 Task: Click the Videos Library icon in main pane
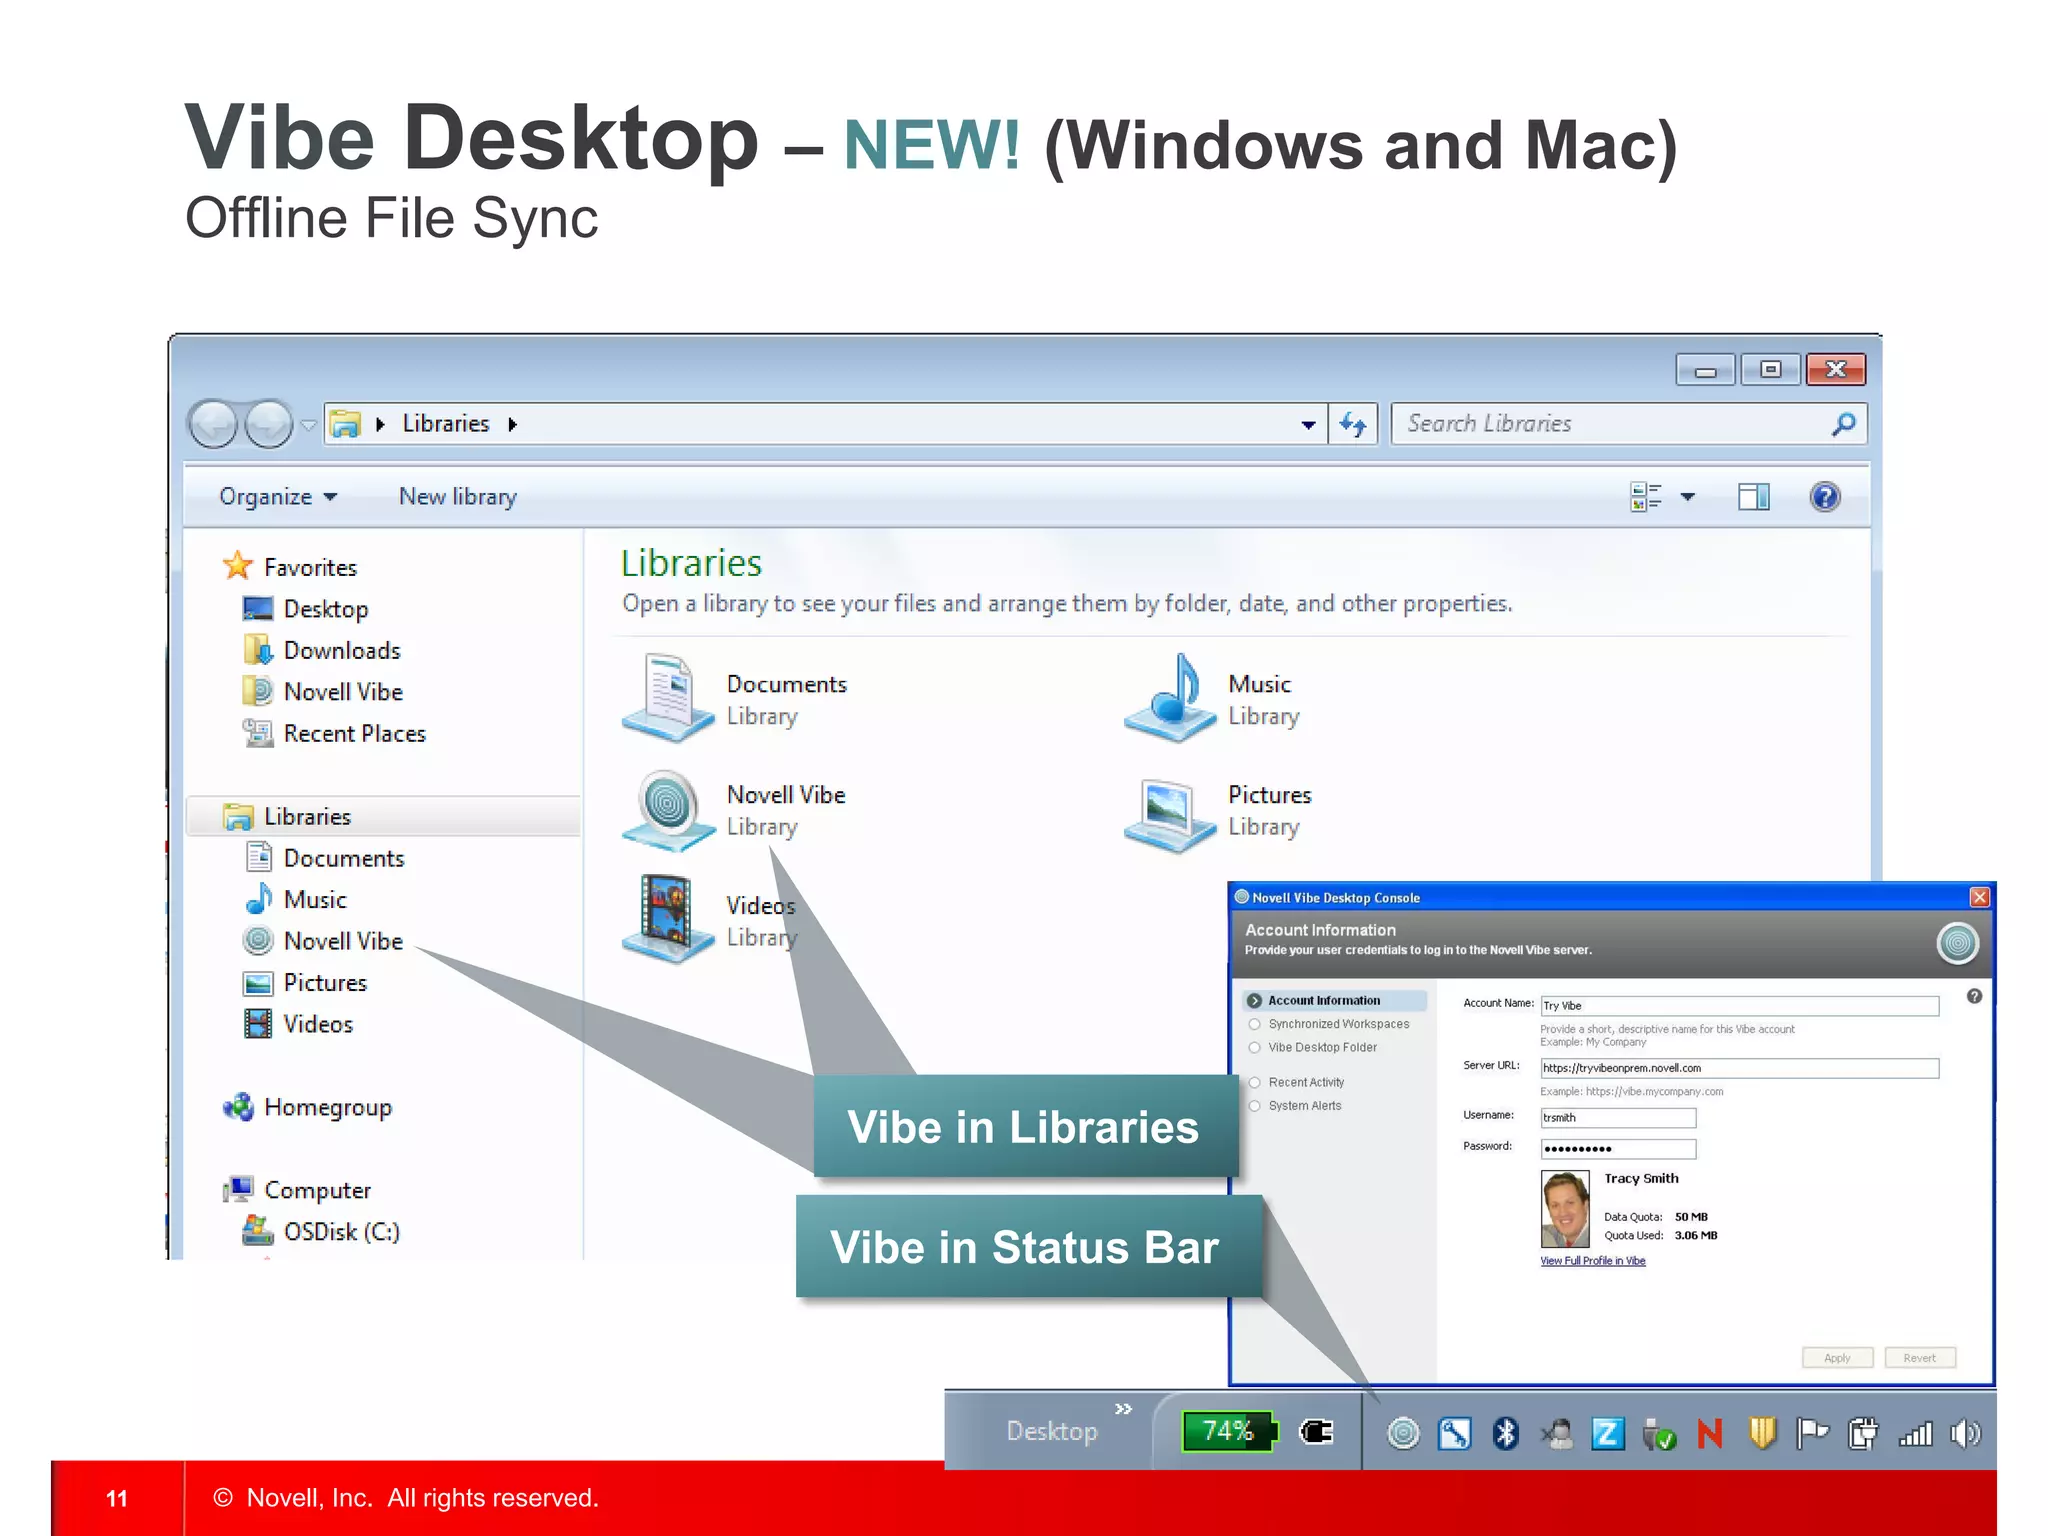pos(668,918)
